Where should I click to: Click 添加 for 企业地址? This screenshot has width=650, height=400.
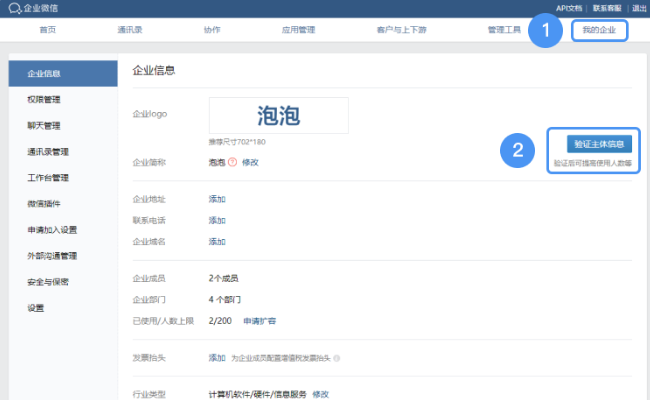(x=217, y=199)
